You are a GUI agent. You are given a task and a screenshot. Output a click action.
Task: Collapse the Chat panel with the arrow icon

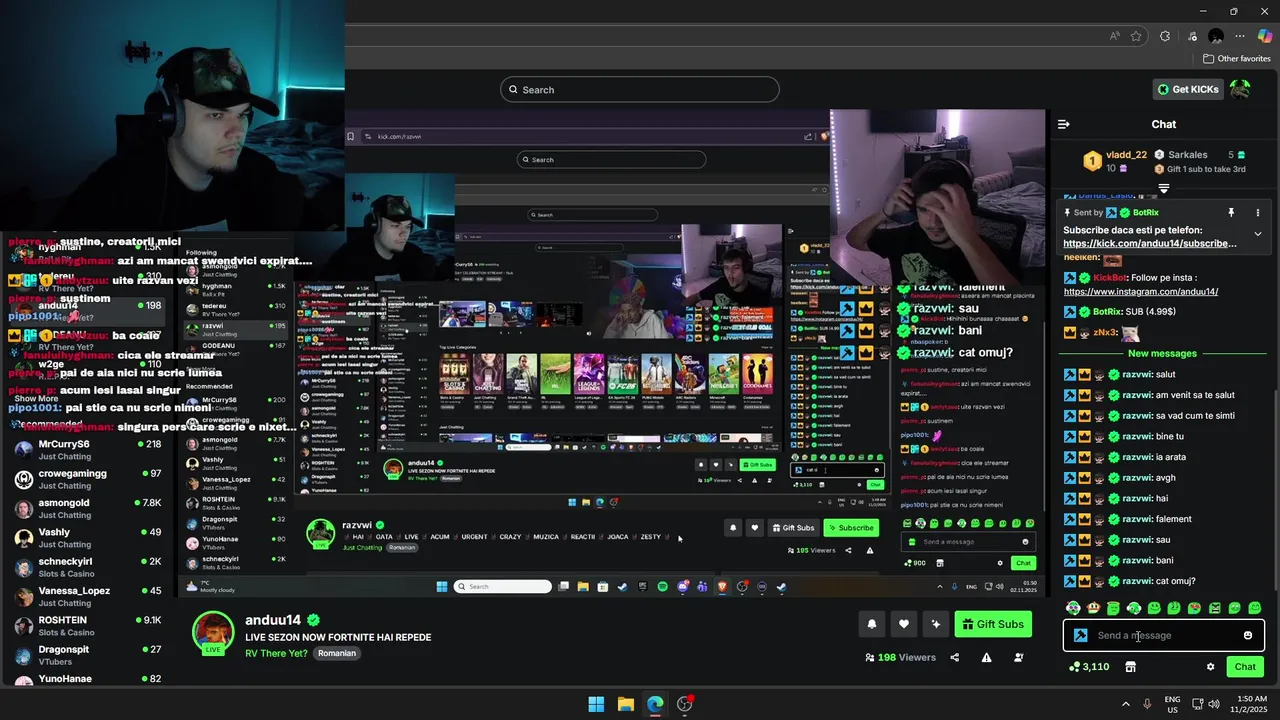(x=1063, y=124)
